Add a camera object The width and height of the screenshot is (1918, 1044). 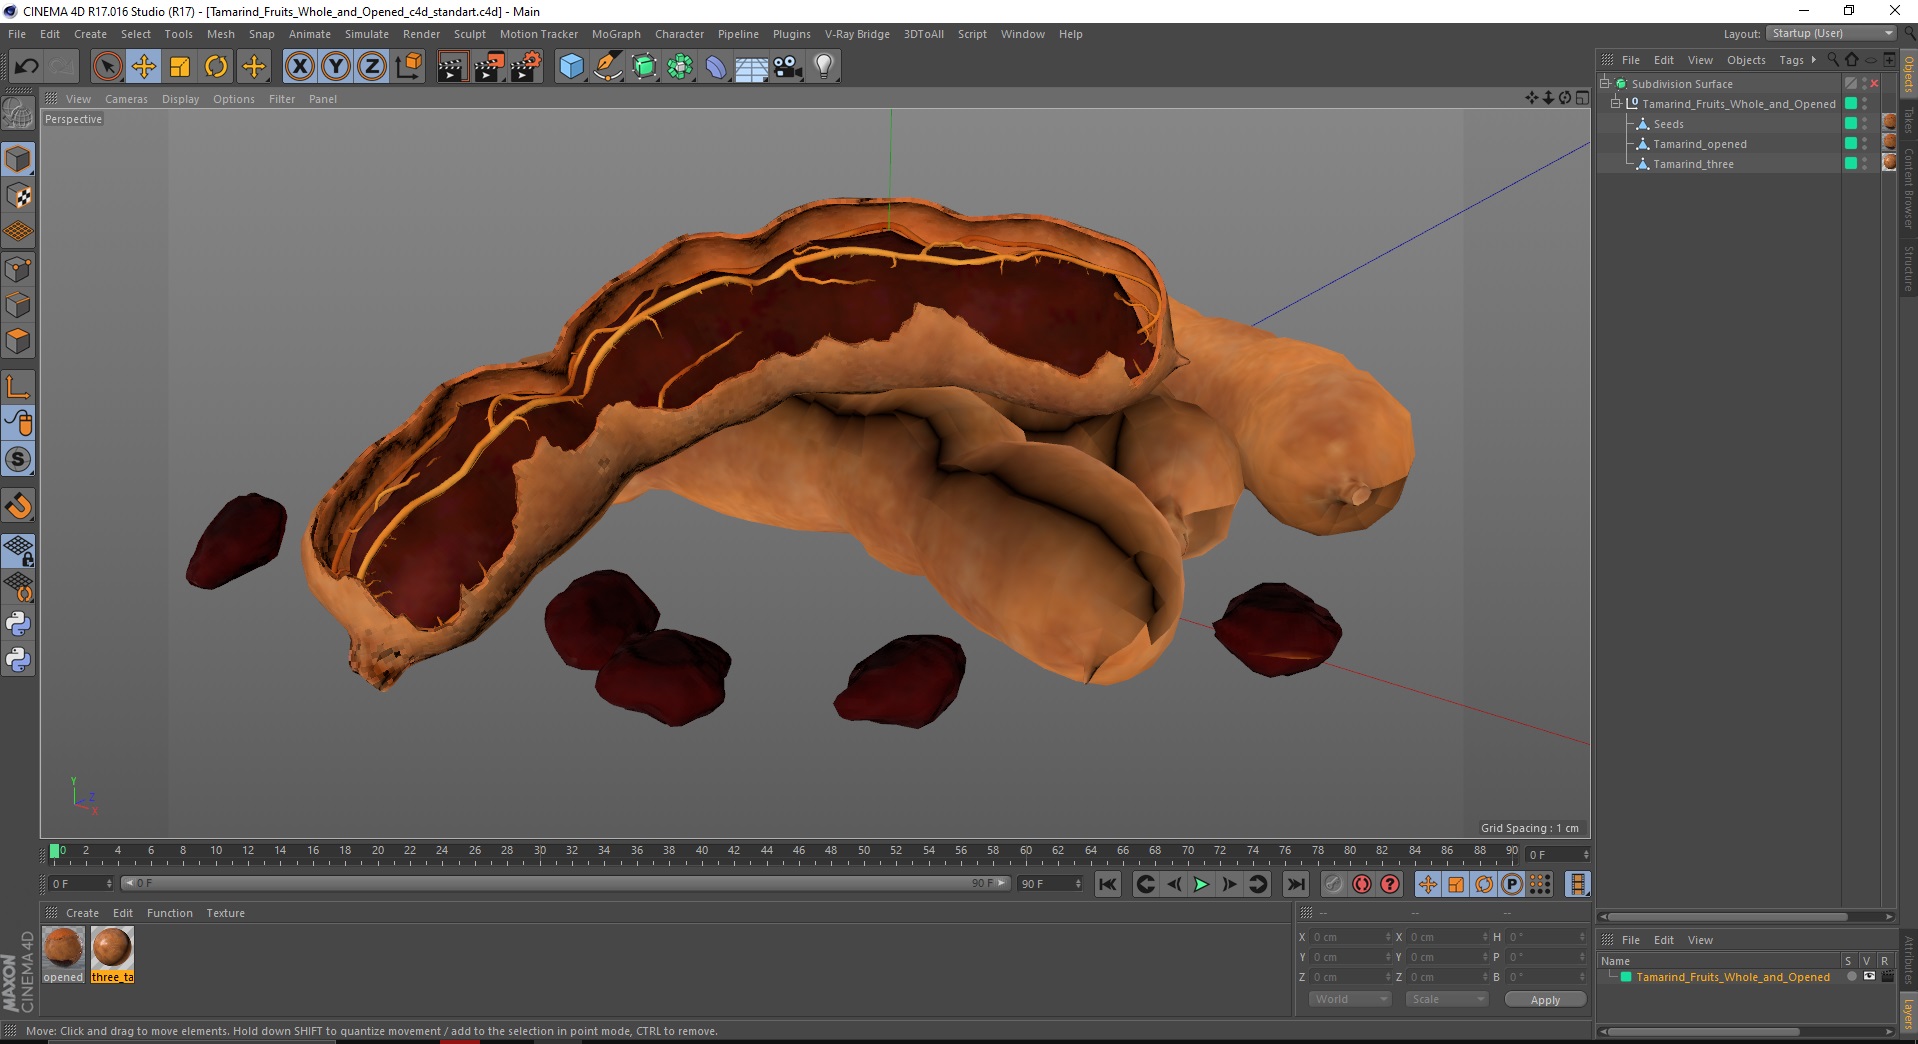[x=788, y=67]
